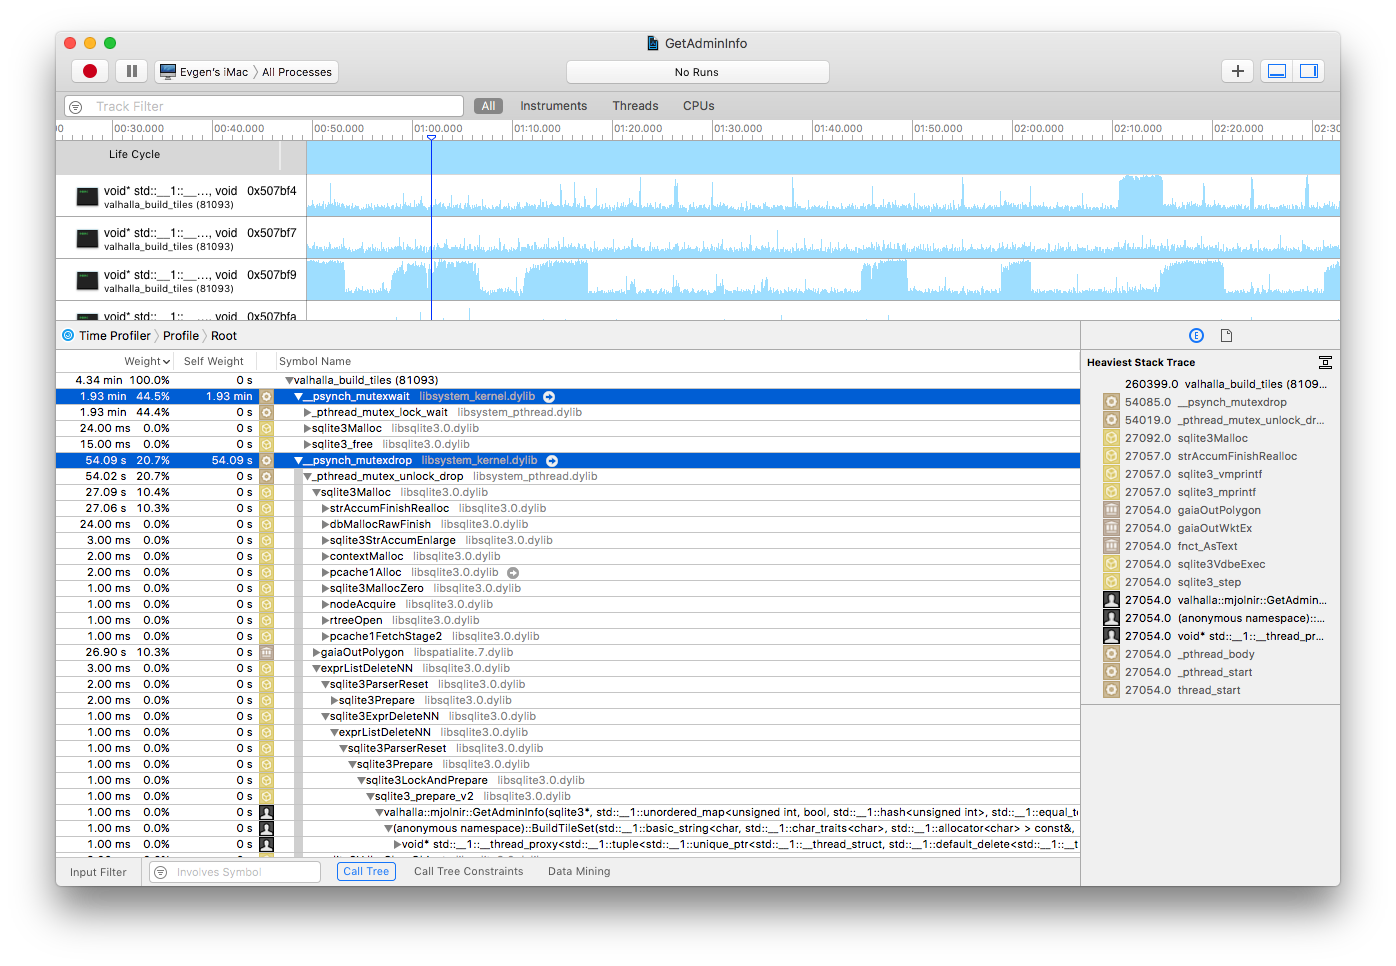The height and width of the screenshot is (966, 1396).
Task: Click the Pause button in the toolbar
Action: point(131,71)
